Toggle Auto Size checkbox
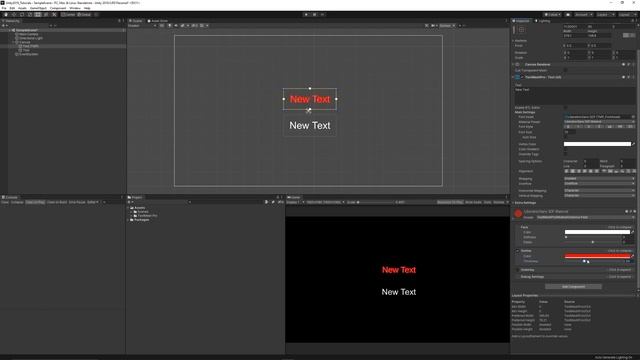Viewport: 640px width, 360px height. 565,138
